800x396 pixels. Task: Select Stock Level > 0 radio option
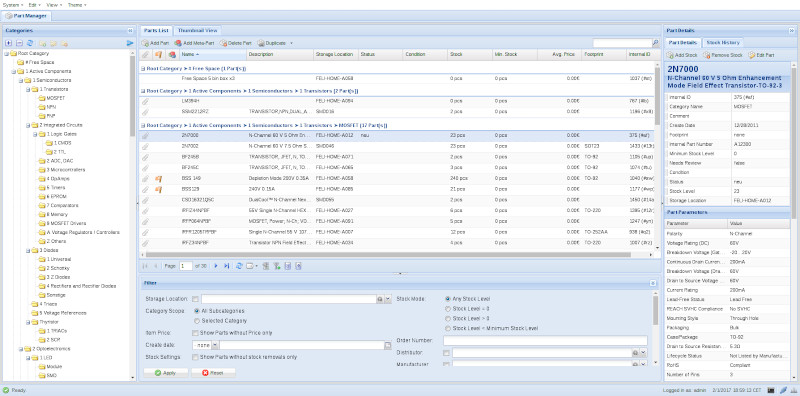point(448,318)
